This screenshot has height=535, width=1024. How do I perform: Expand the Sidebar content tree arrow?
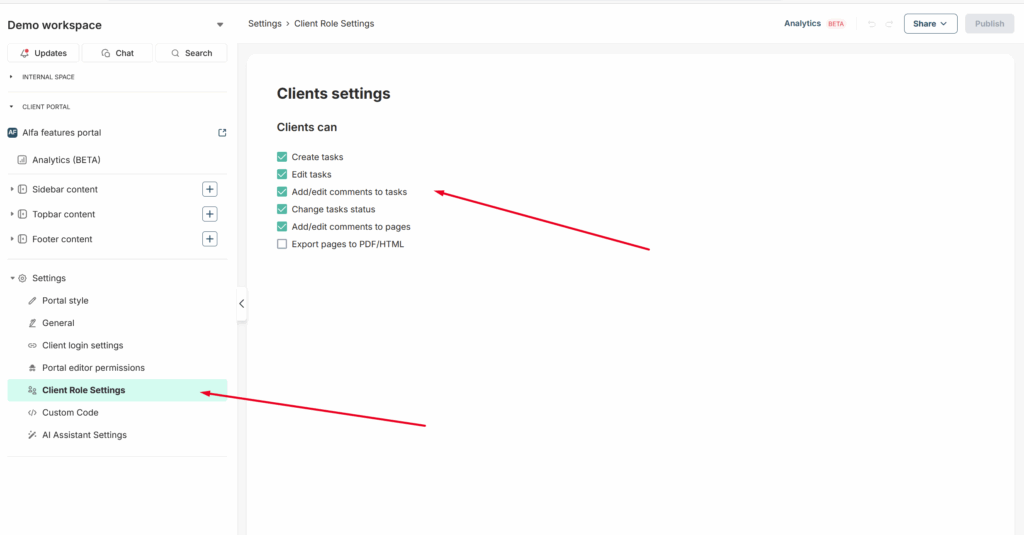pos(12,189)
